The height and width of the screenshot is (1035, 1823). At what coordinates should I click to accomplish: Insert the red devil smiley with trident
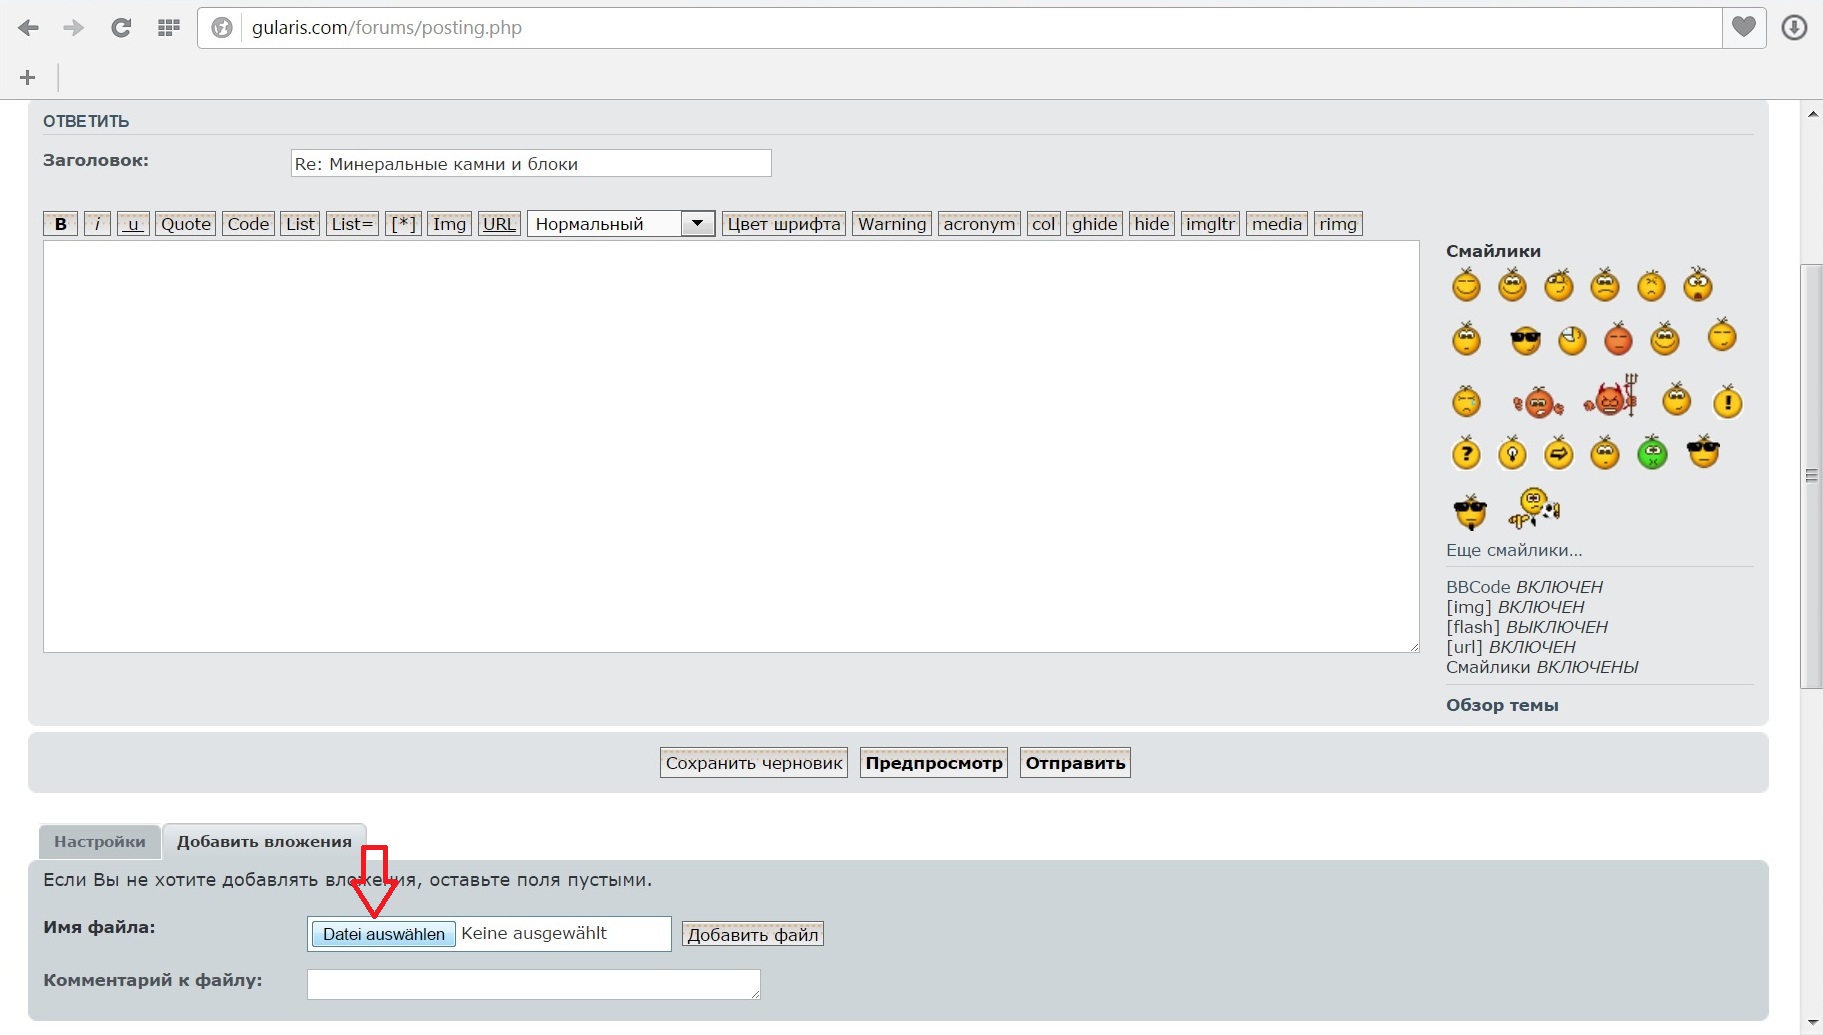(x=1611, y=397)
